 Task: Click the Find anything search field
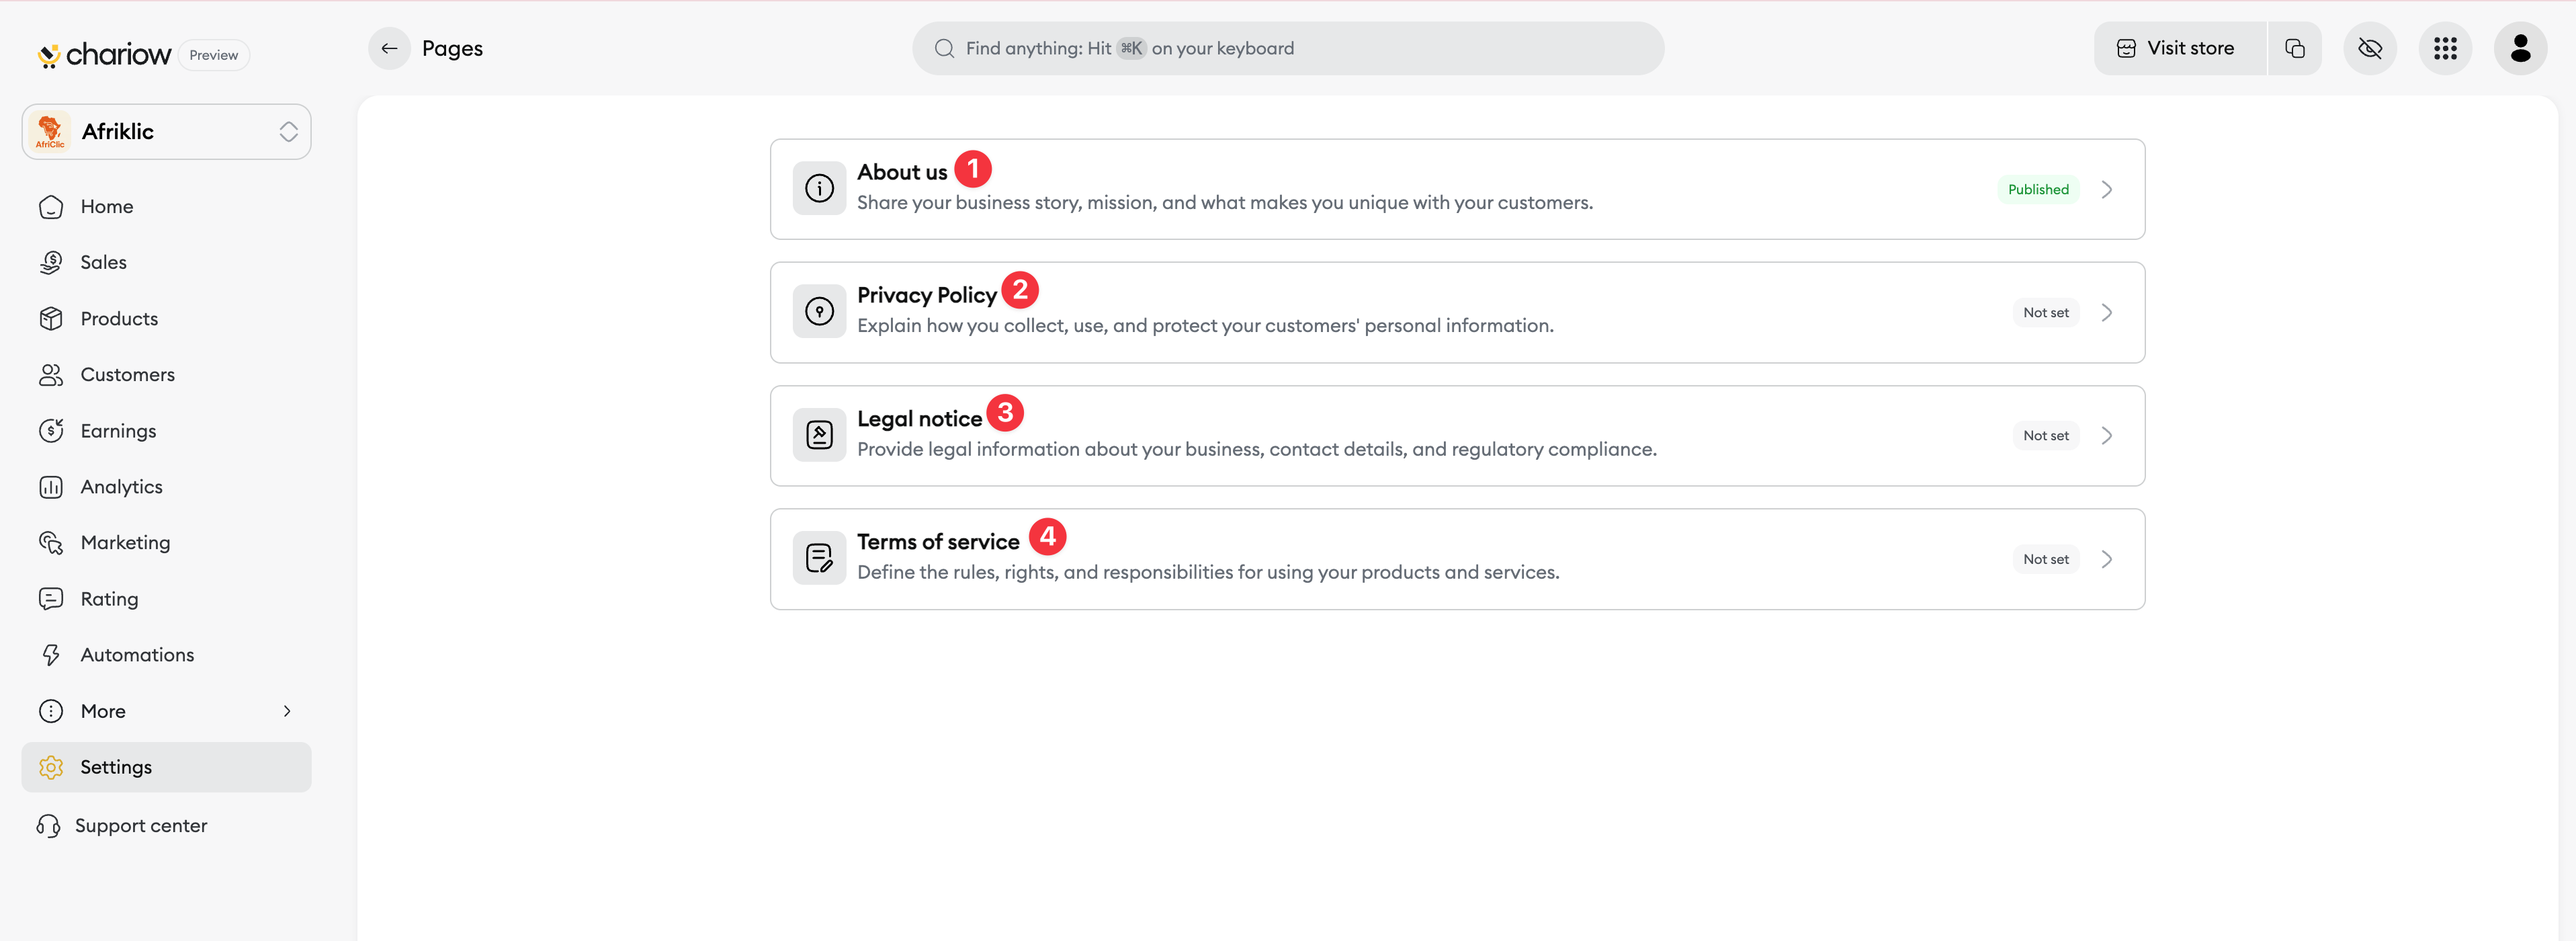point(1288,48)
